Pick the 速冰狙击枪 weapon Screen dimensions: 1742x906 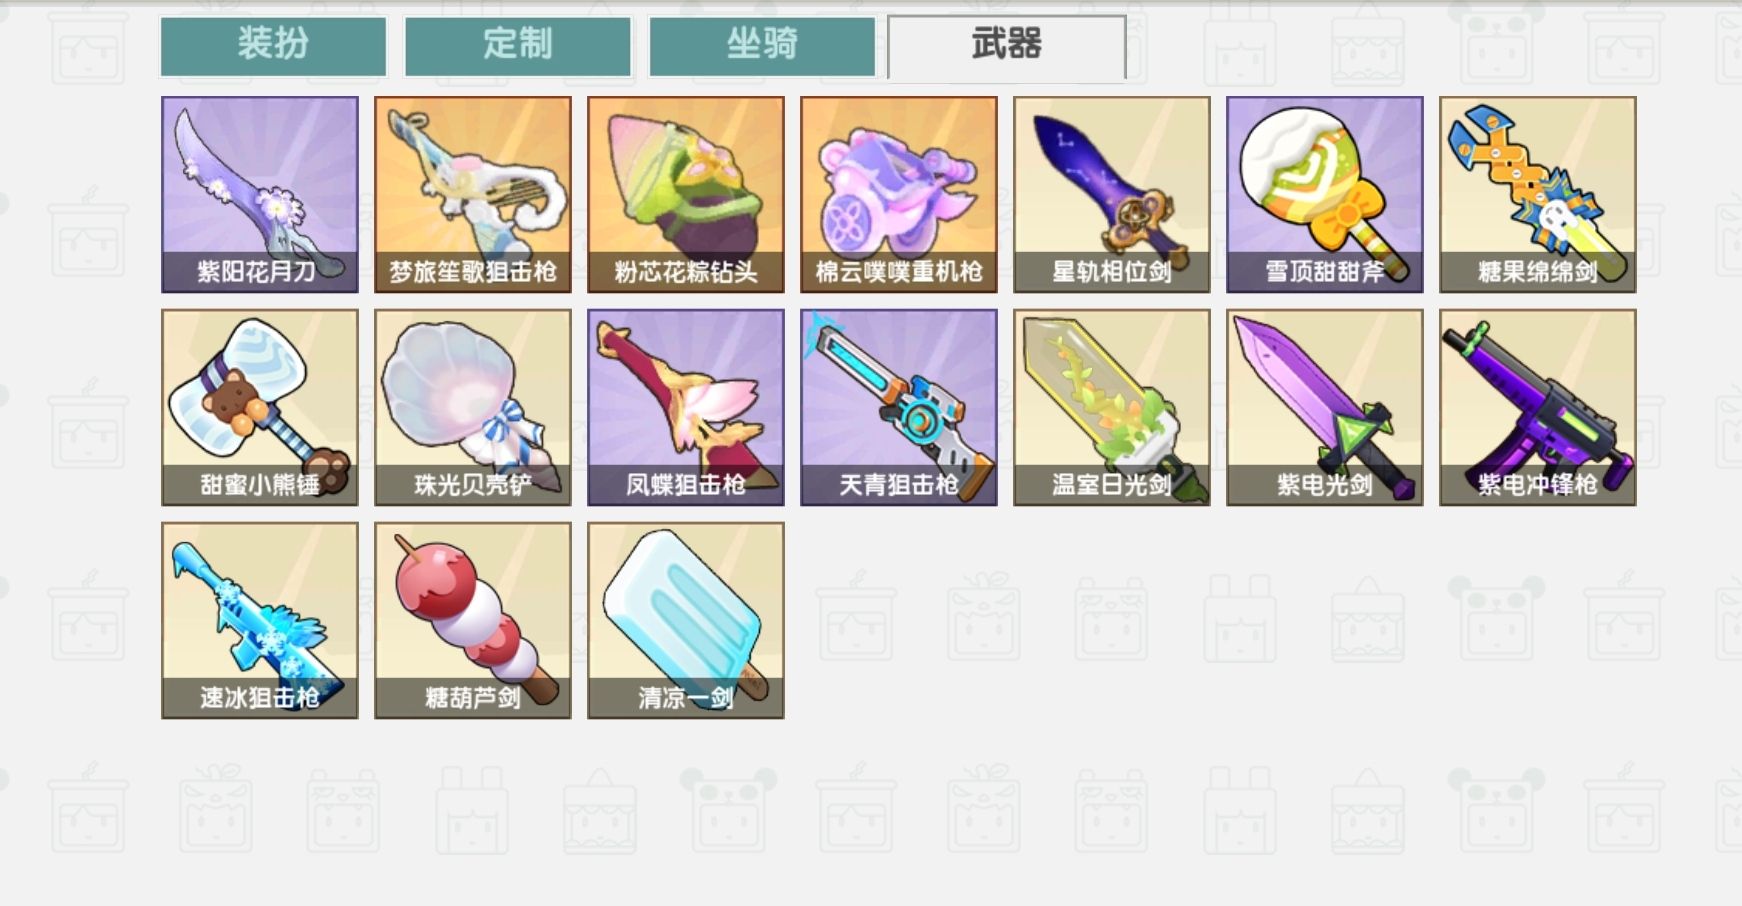(260, 620)
